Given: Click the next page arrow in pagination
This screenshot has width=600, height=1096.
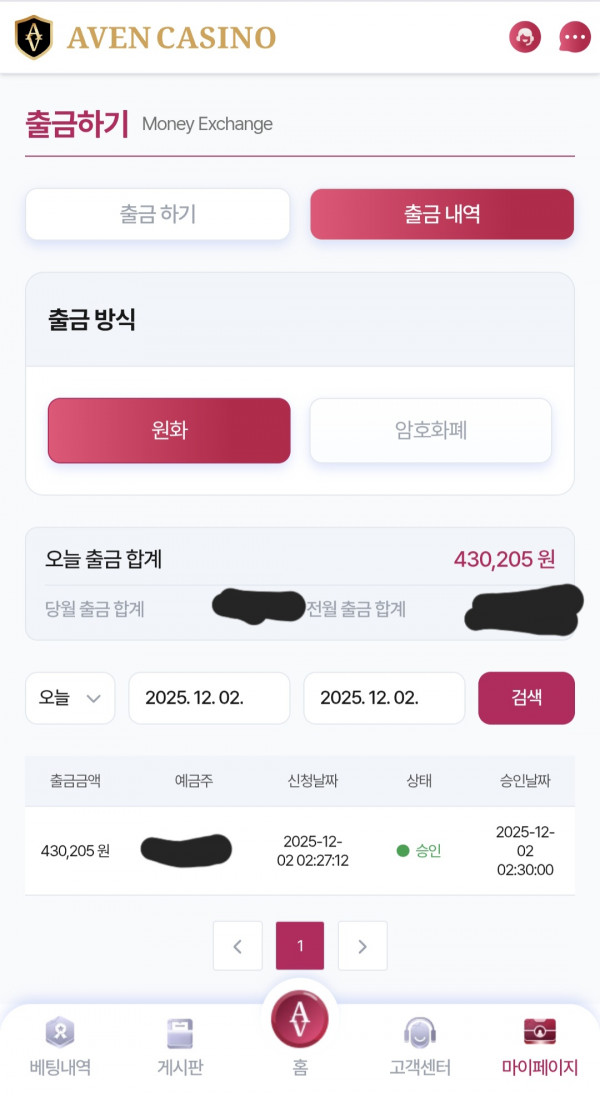Looking at the screenshot, I should tap(362, 945).
